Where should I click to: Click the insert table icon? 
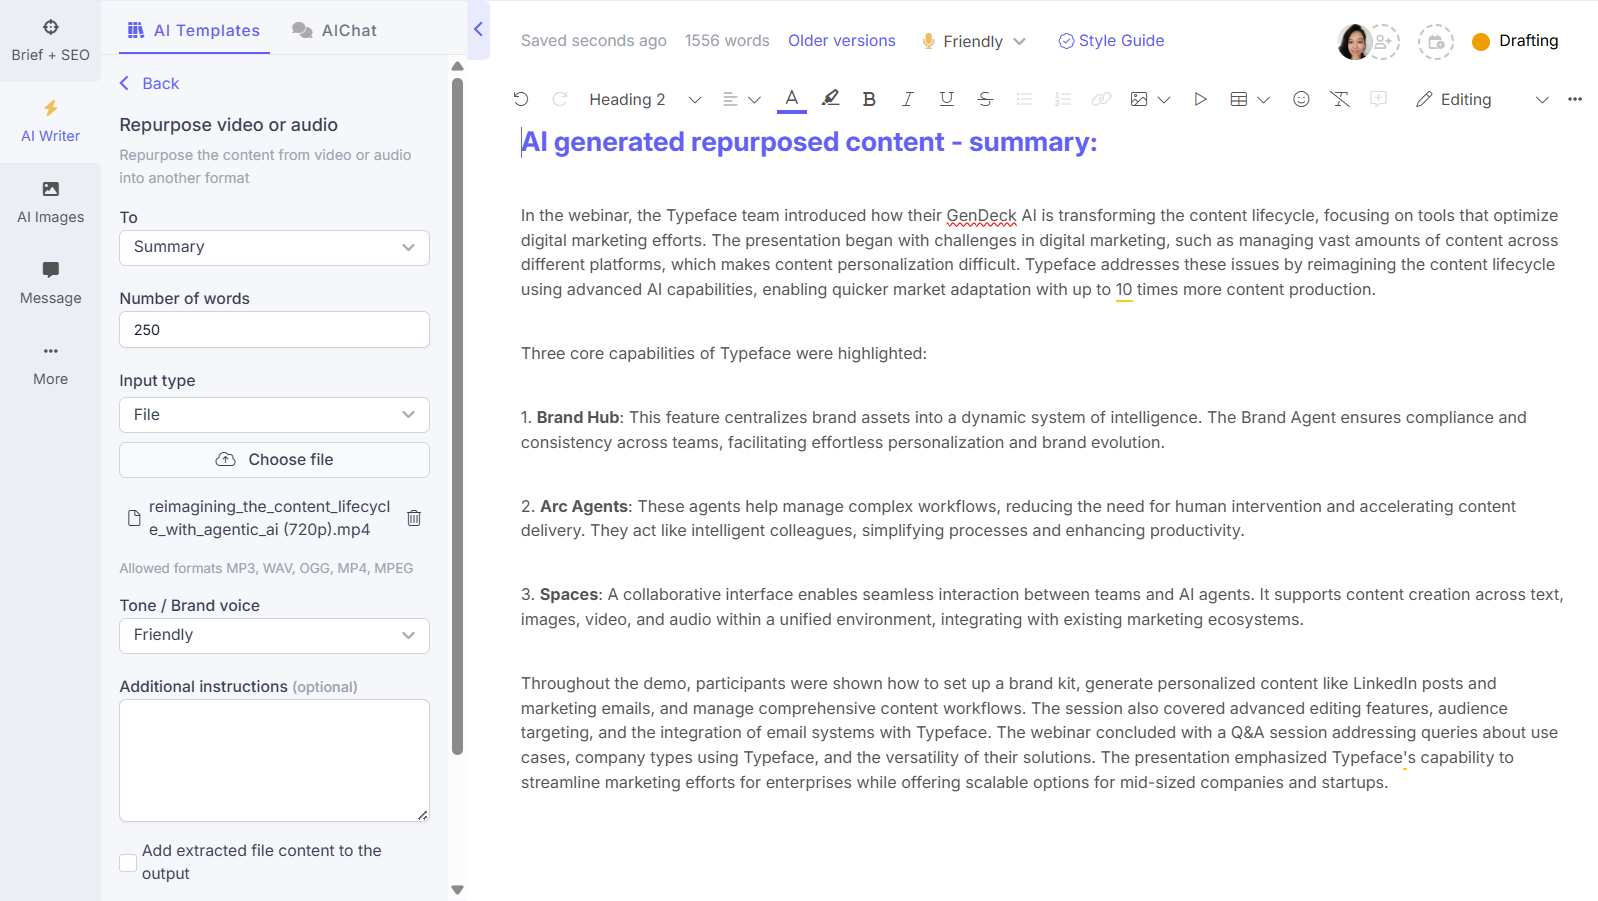point(1239,99)
